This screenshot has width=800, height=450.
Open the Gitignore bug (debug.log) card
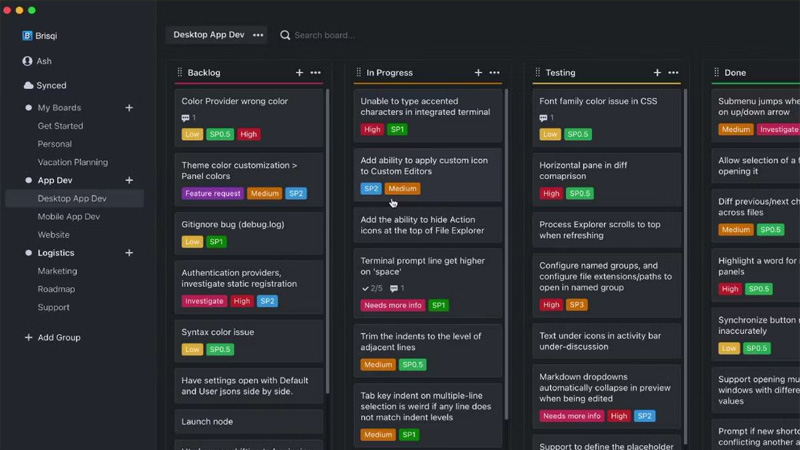pyautogui.click(x=232, y=225)
